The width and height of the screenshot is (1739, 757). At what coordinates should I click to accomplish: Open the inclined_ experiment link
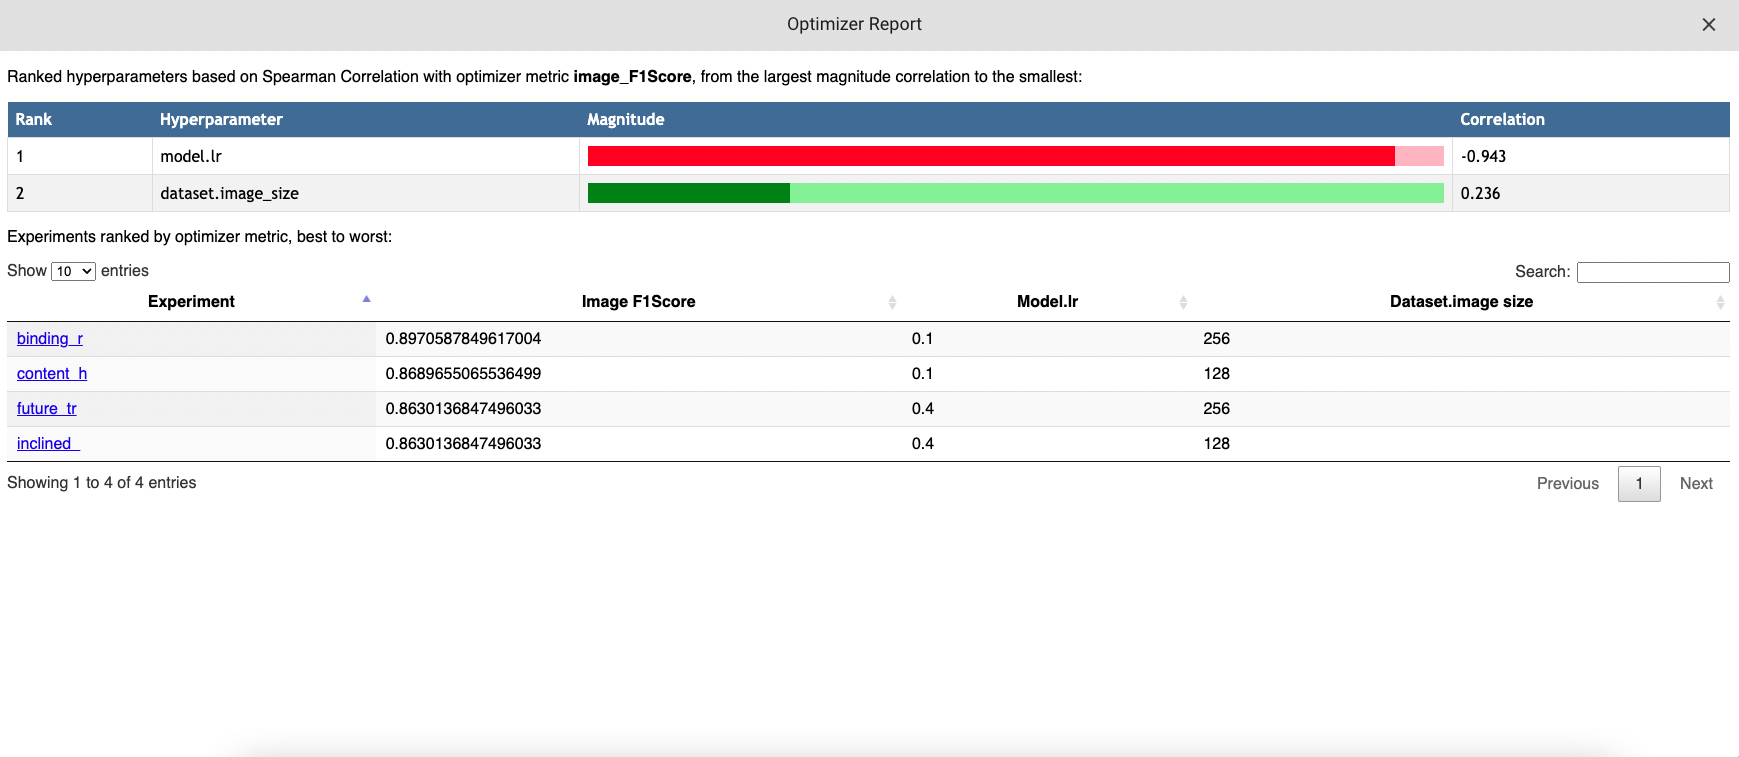tap(48, 444)
